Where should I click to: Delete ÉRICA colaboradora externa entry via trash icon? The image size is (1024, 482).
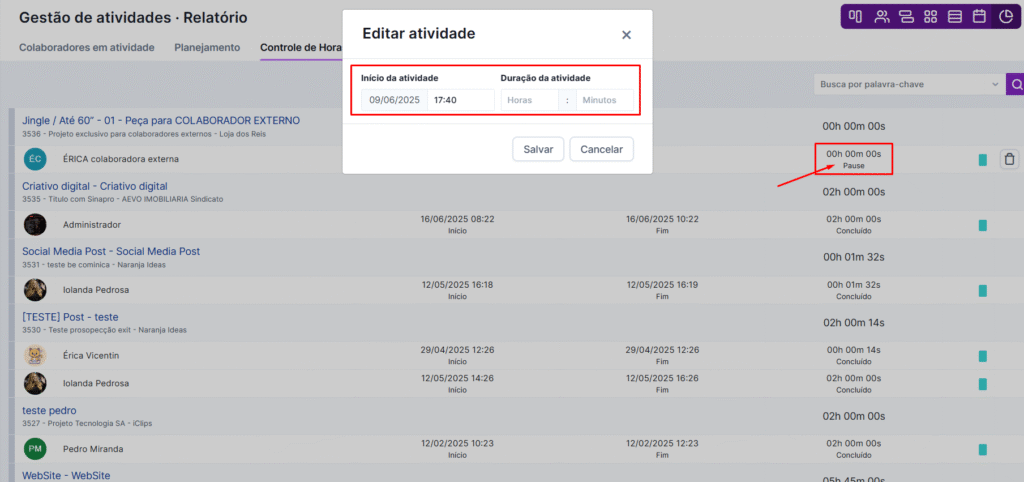click(1010, 159)
